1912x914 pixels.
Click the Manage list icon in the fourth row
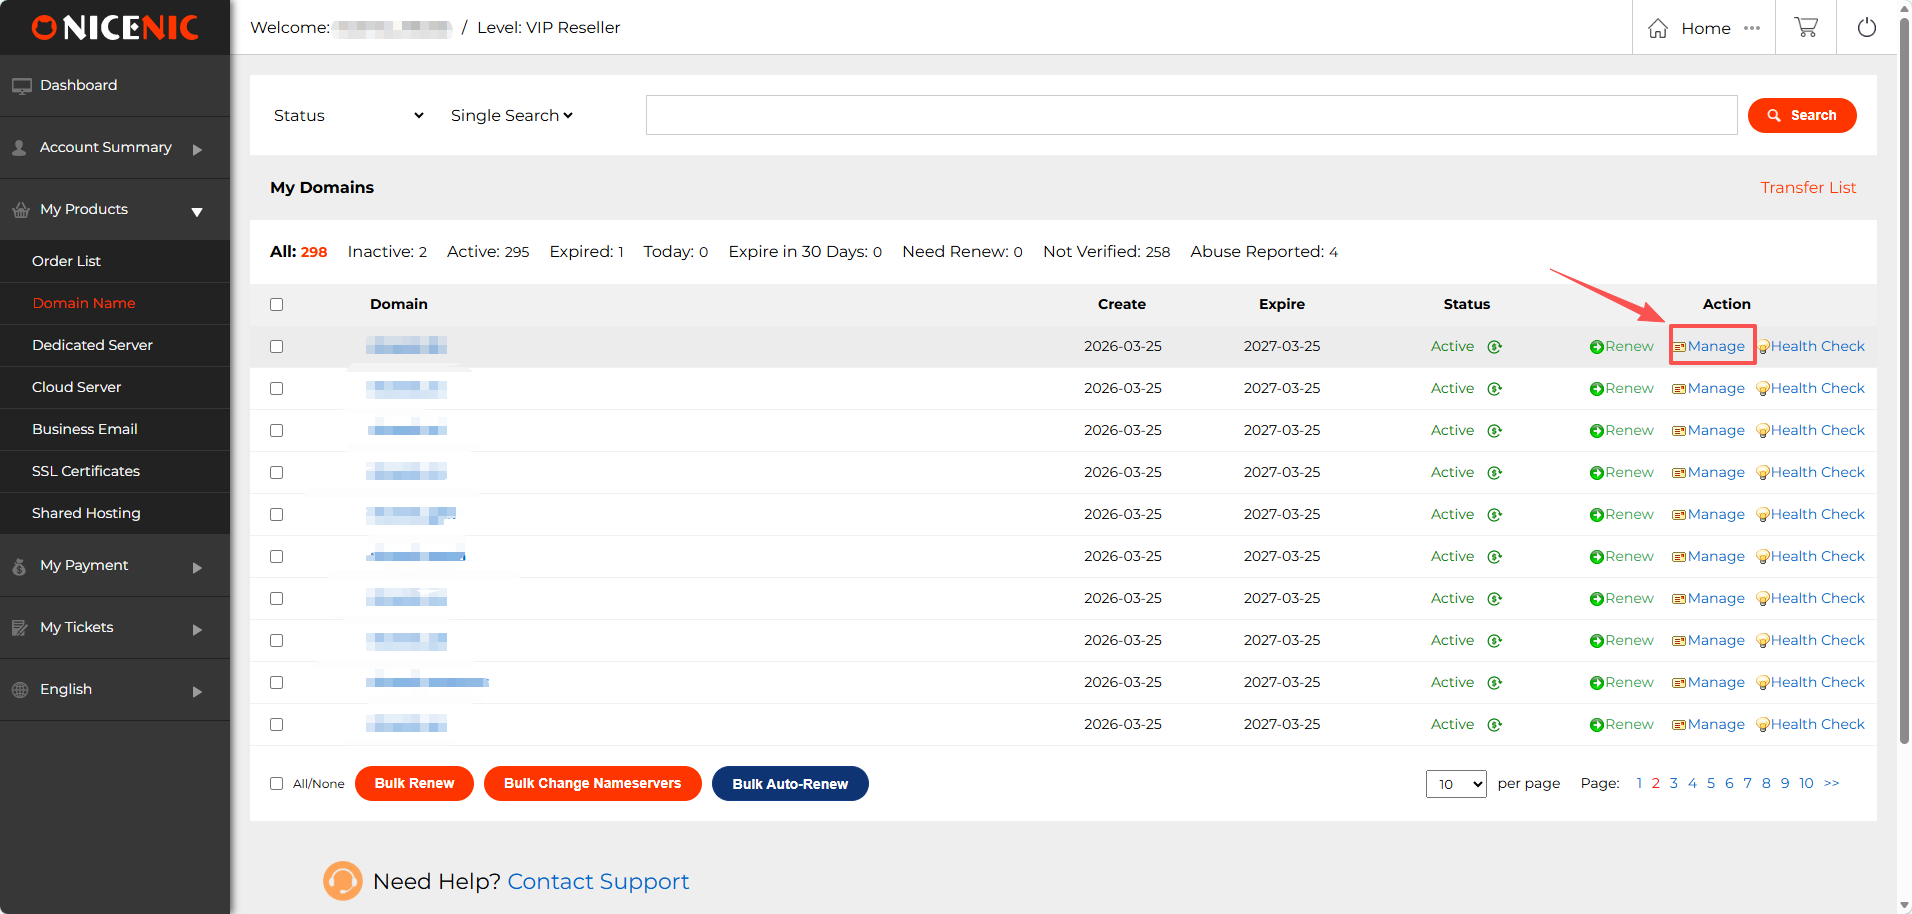pos(1680,473)
